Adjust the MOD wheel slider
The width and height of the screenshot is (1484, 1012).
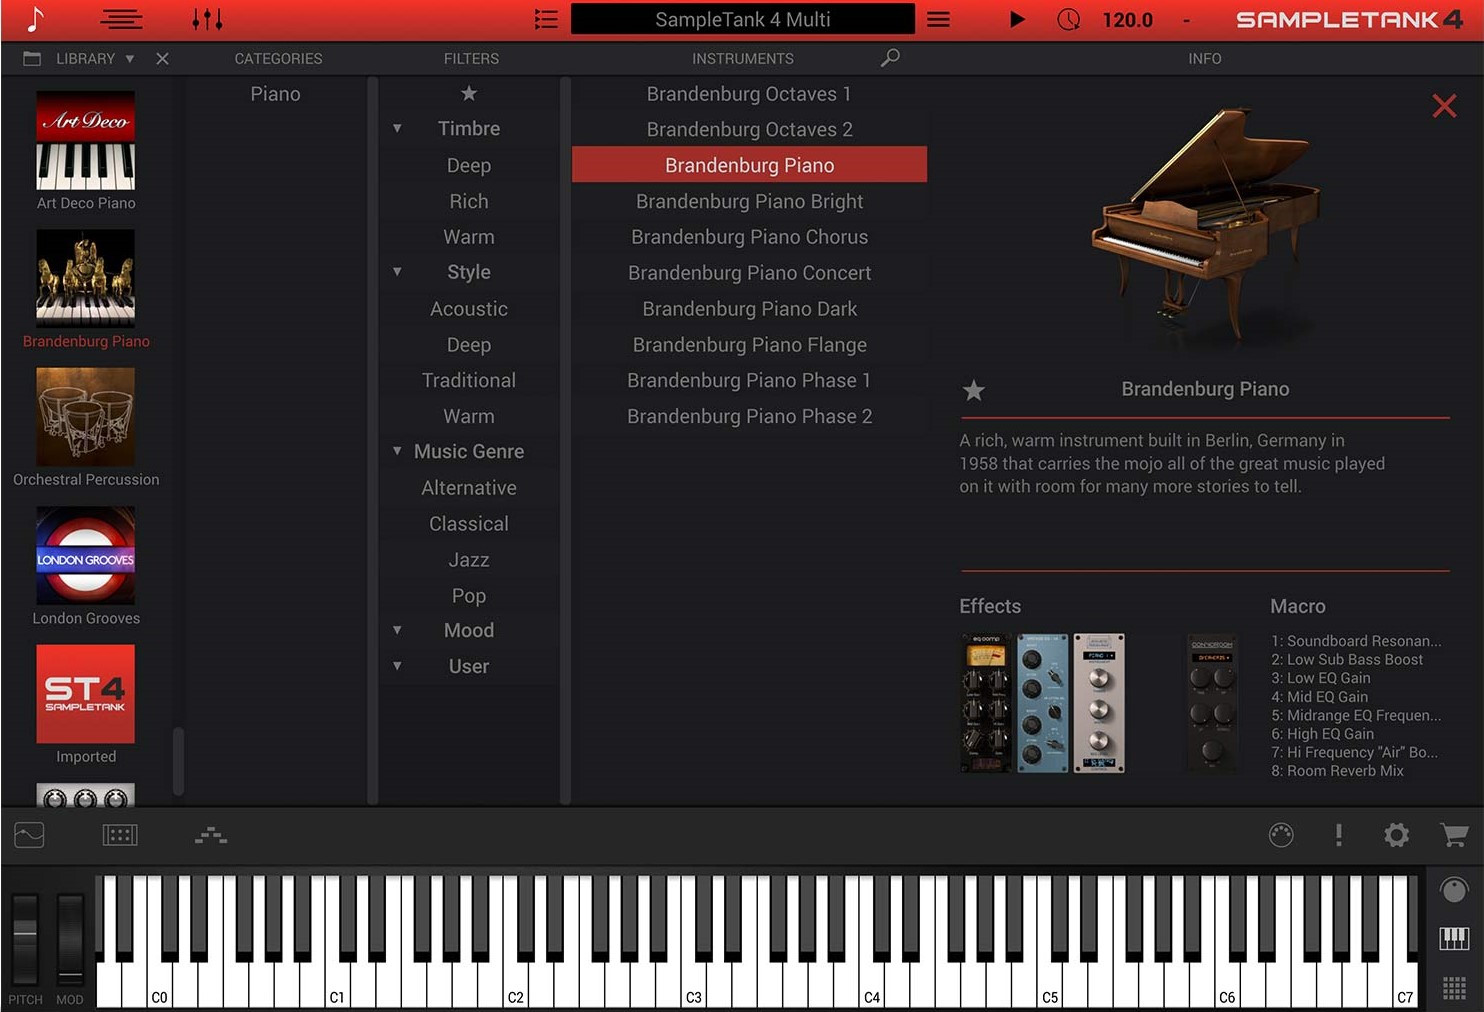tap(70, 938)
